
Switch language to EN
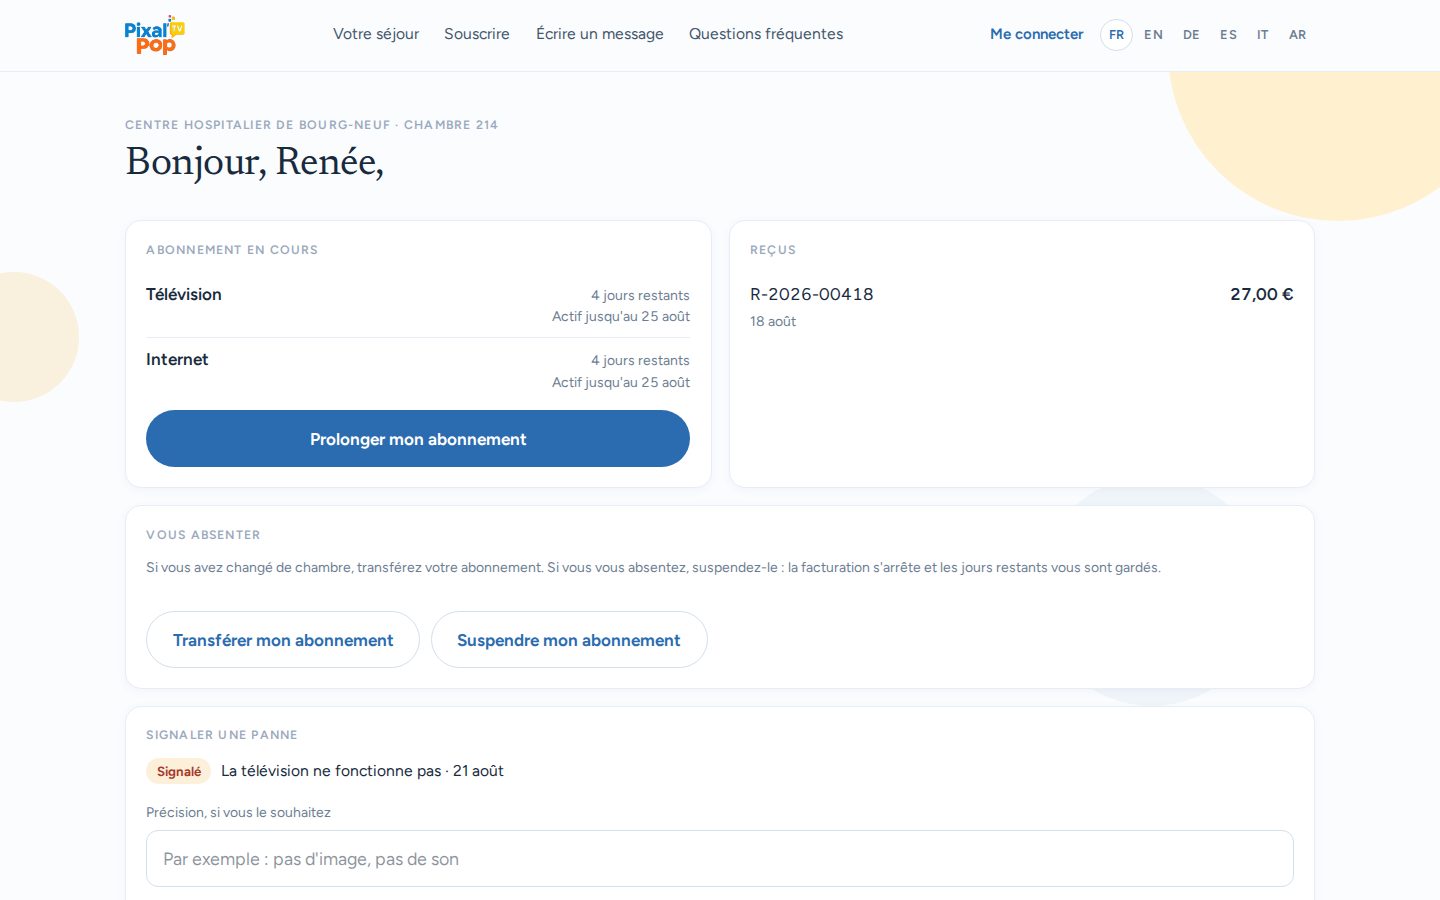[x=1154, y=35]
